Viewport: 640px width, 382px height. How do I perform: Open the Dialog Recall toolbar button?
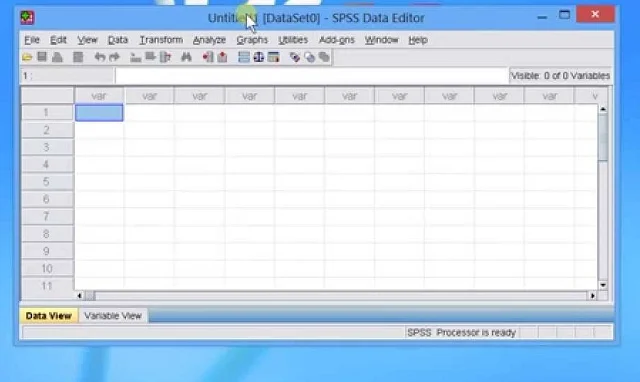(78, 57)
